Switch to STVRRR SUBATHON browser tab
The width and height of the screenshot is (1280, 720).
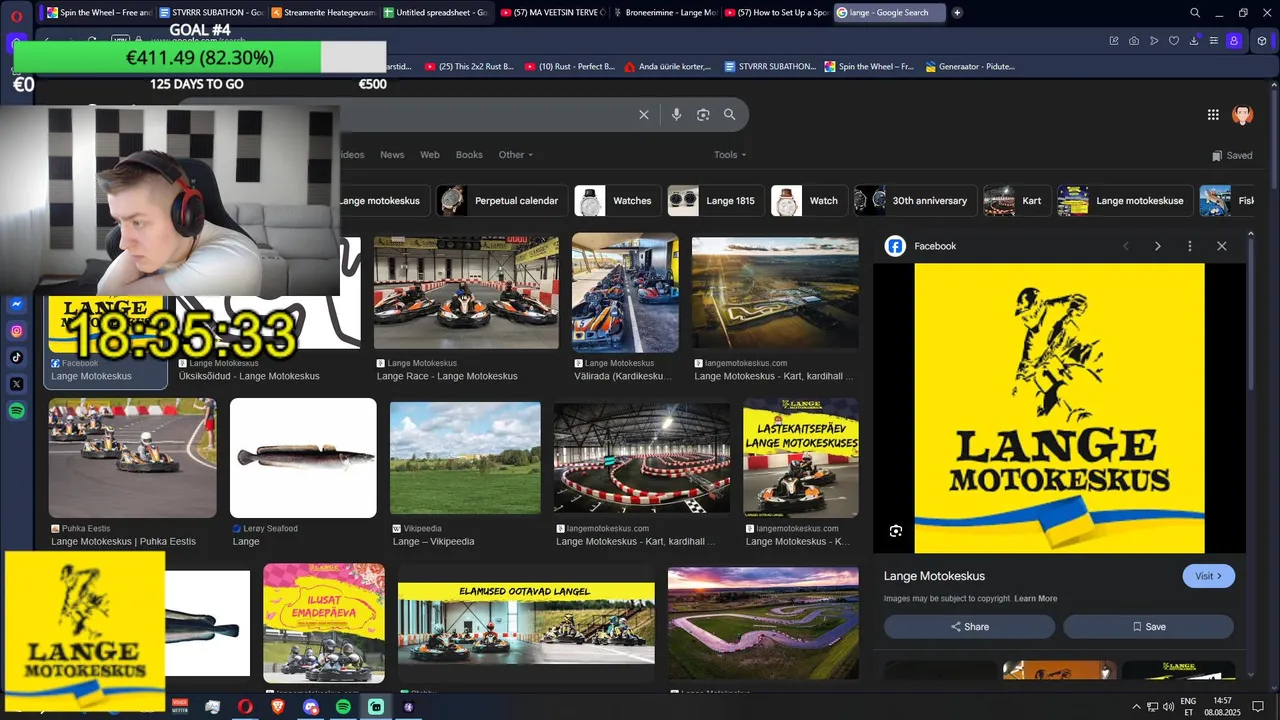coord(211,13)
